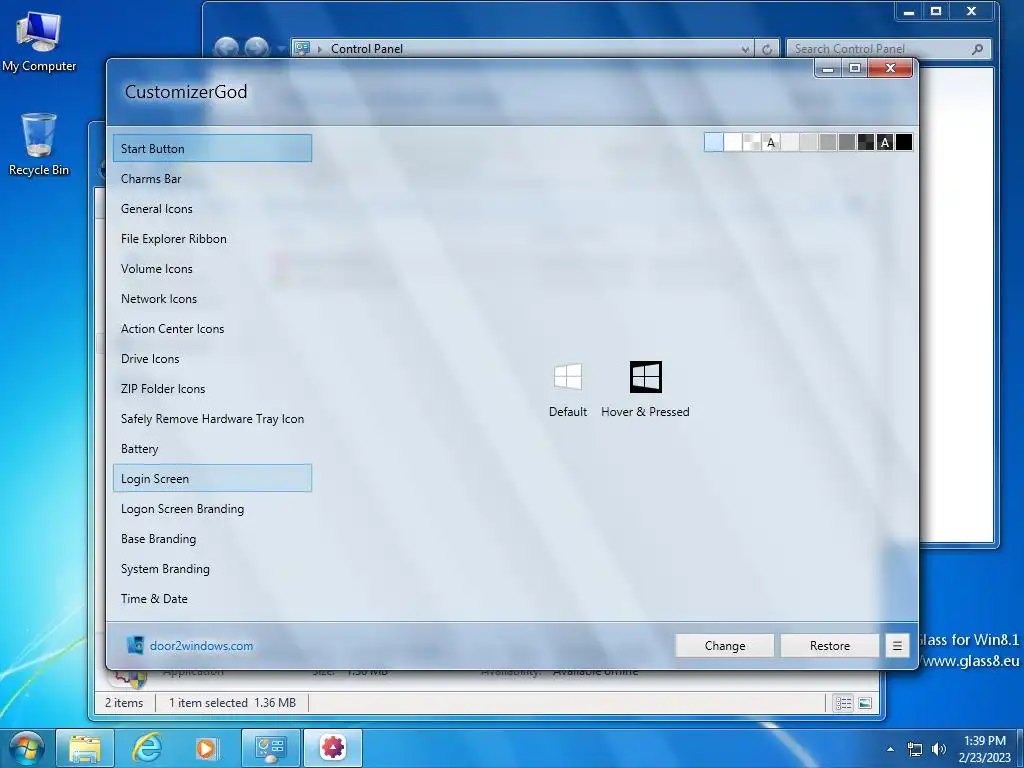Click Control Panel breadcrumb in address bar
Image resolution: width=1024 pixels, height=768 pixels.
pos(366,48)
